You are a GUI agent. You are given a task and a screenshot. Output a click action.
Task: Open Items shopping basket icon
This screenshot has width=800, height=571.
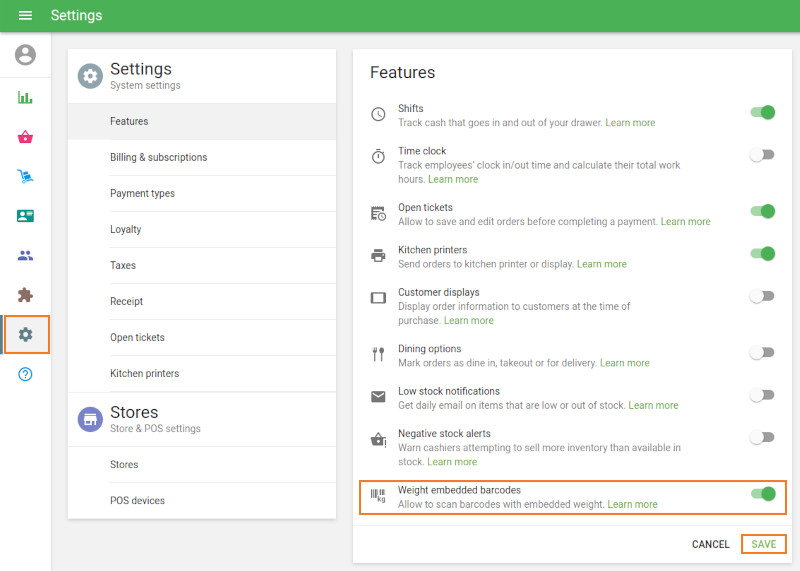coord(25,137)
